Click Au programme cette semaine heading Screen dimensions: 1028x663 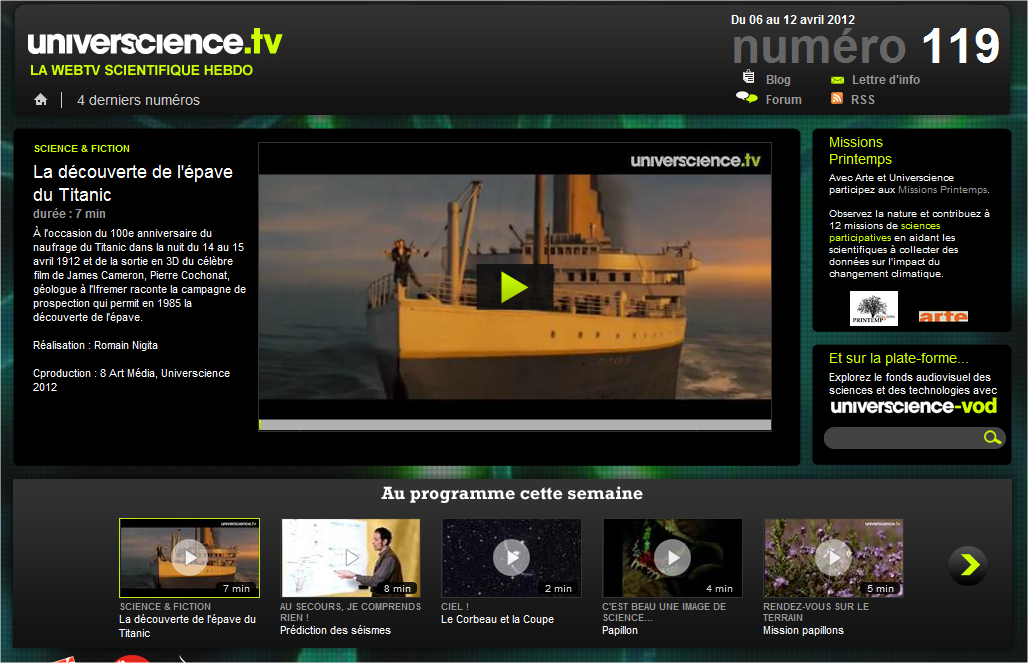(x=512, y=493)
